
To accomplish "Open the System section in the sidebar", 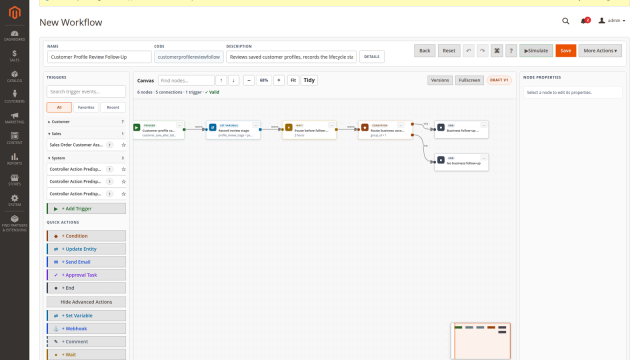I will [14, 200].
